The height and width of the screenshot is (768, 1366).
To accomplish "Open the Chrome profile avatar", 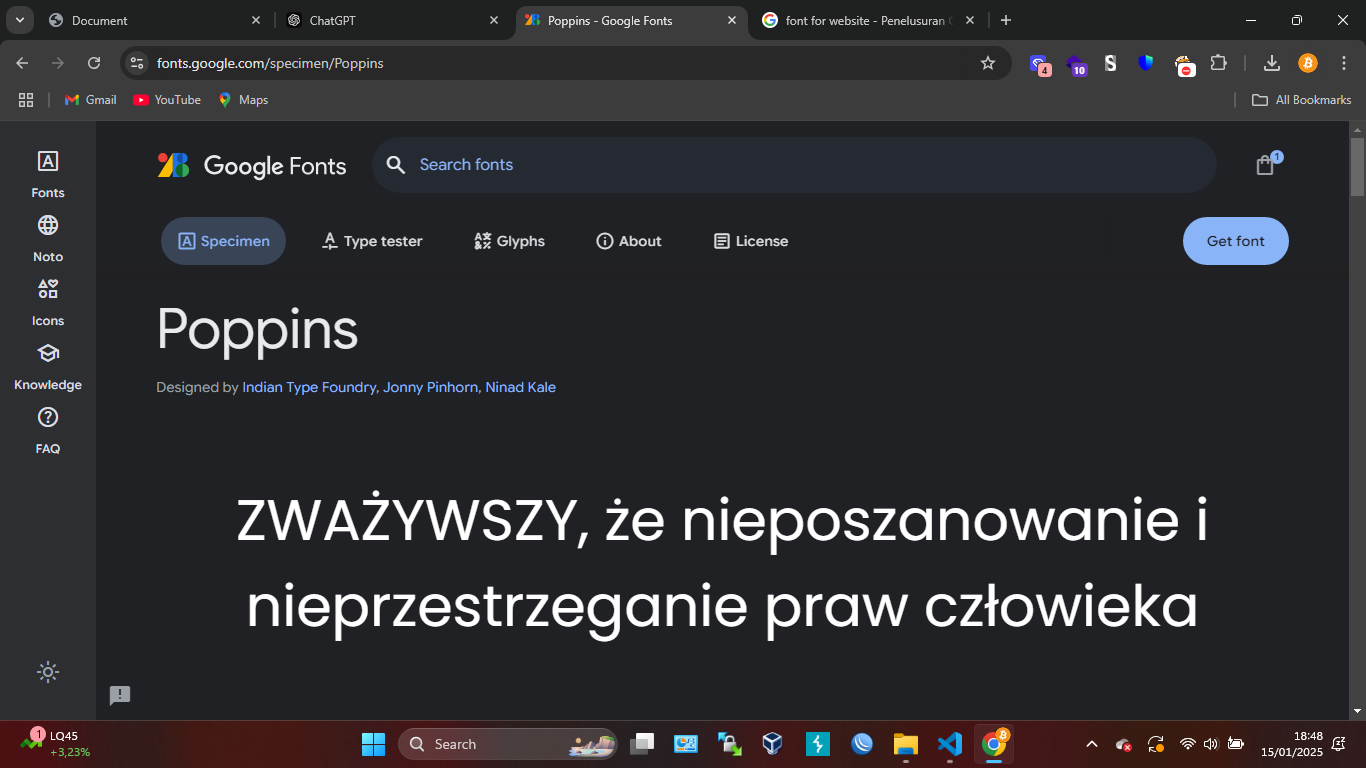I will point(1308,63).
